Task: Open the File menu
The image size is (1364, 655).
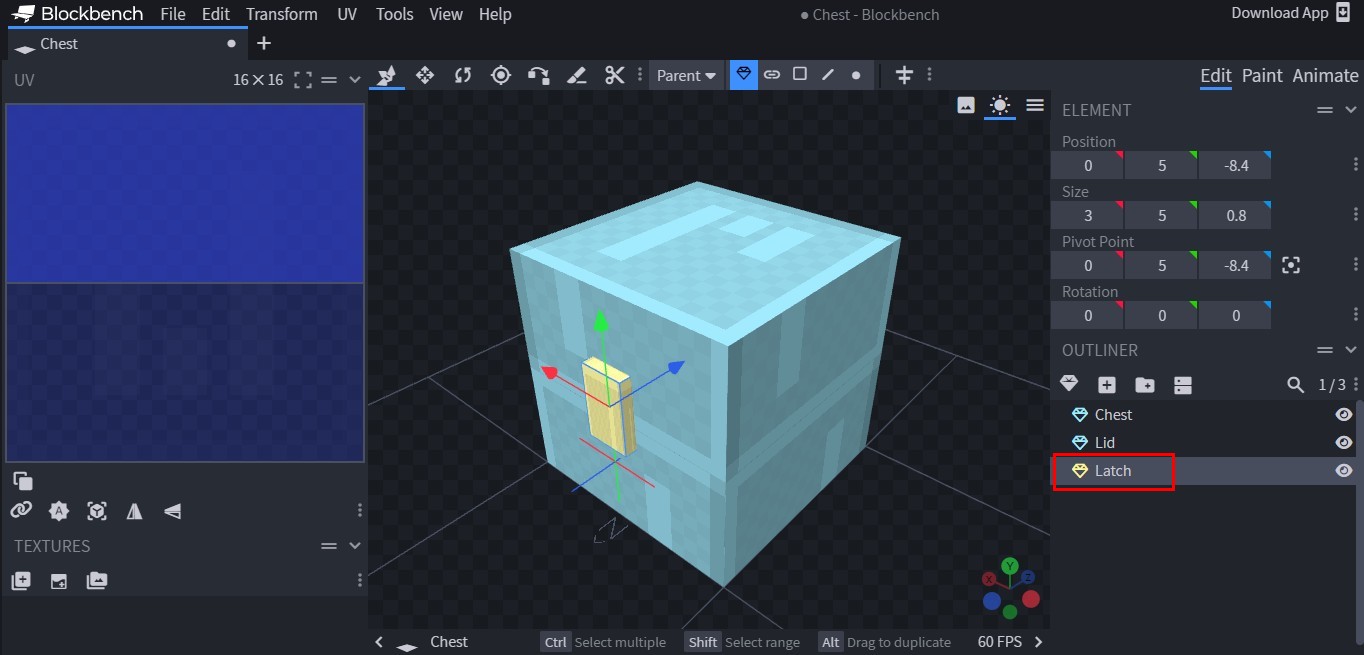Action: tap(173, 14)
